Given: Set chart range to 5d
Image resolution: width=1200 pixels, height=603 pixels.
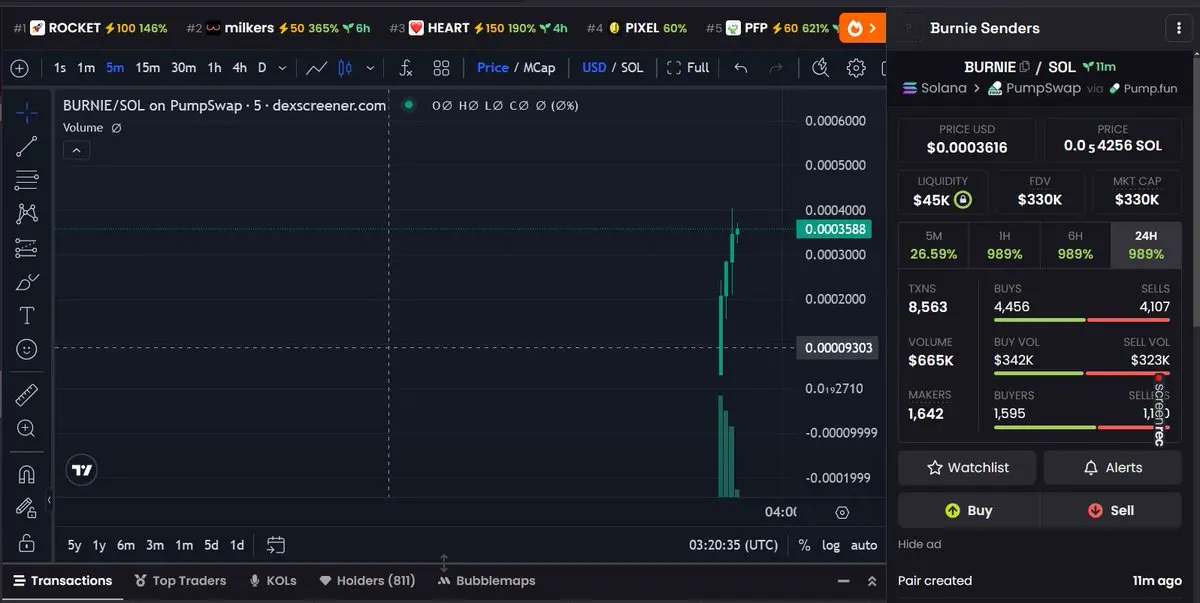Looking at the screenshot, I should [x=211, y=545].
